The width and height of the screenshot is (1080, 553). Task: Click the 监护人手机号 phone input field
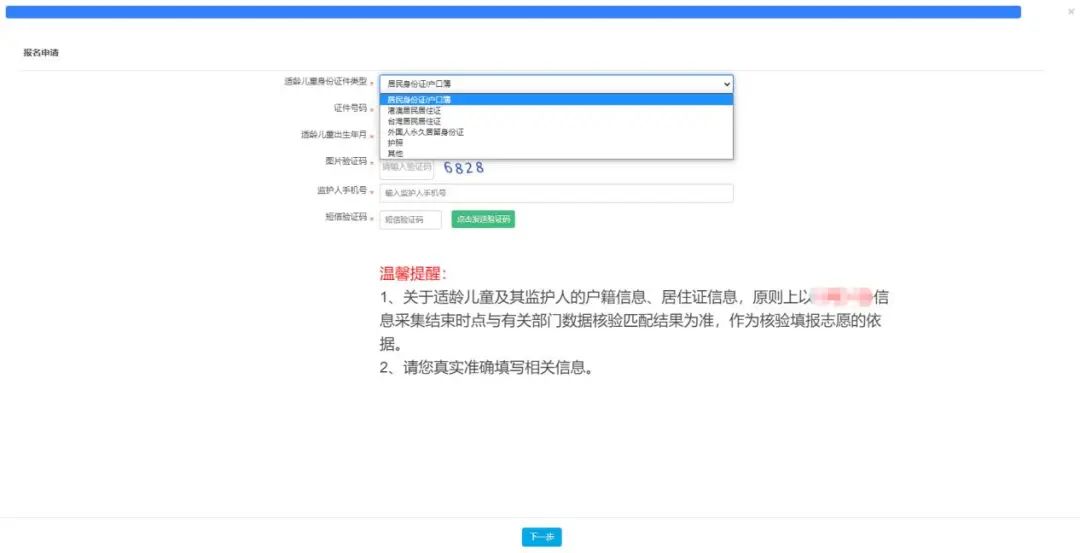[x=556, y=193]
